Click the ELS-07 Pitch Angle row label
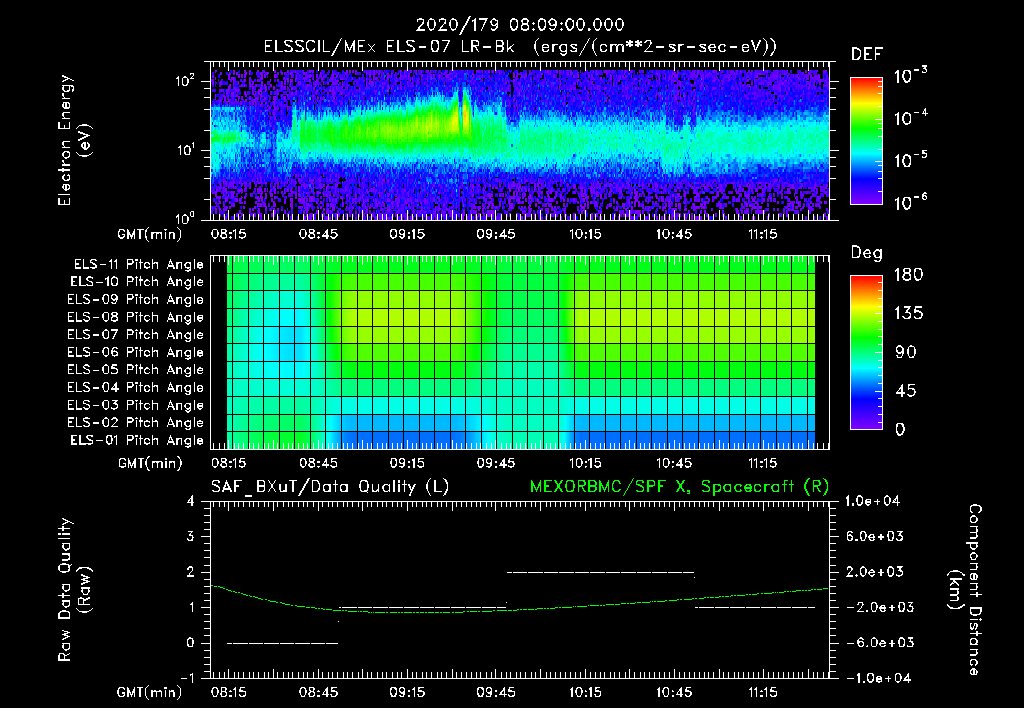This screenshot has height=708, width=1024. (136, 334)
